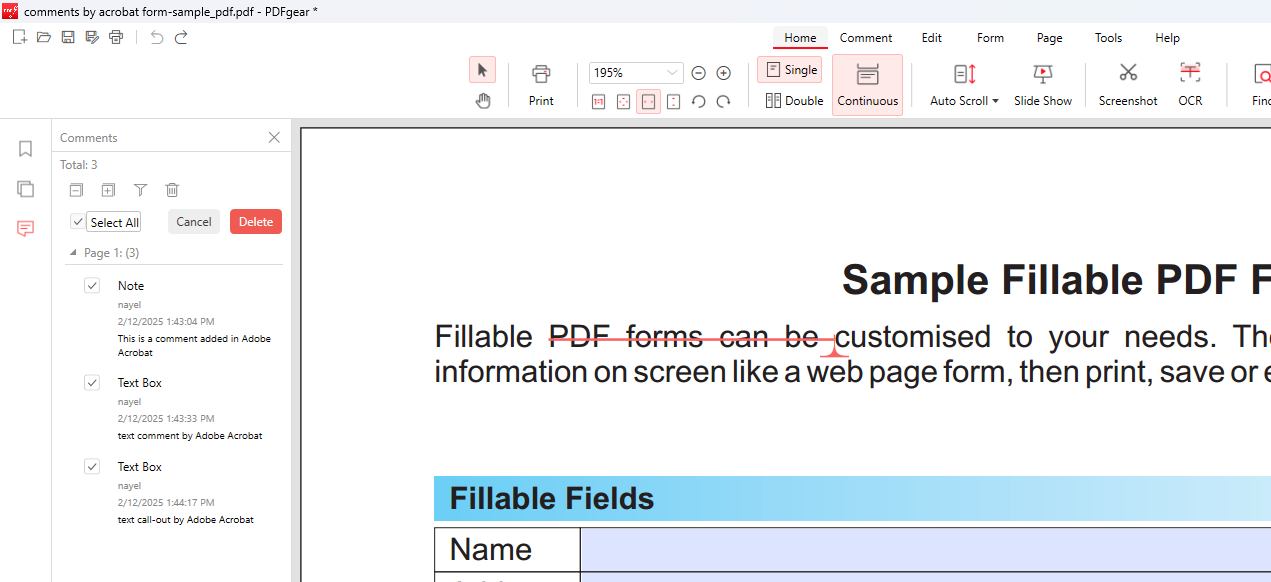Expand the Auto Scroll dropdown arrow
Image resolution: width=1271 pixels, height=582 pixels.
tap(995, 101)
